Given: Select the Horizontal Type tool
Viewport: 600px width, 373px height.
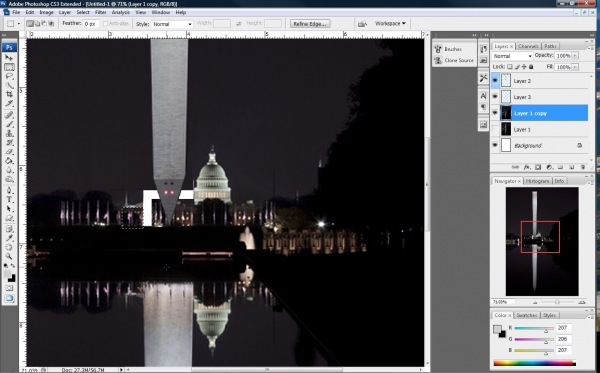Looking at the screenshot, I should tap(9, 199).
